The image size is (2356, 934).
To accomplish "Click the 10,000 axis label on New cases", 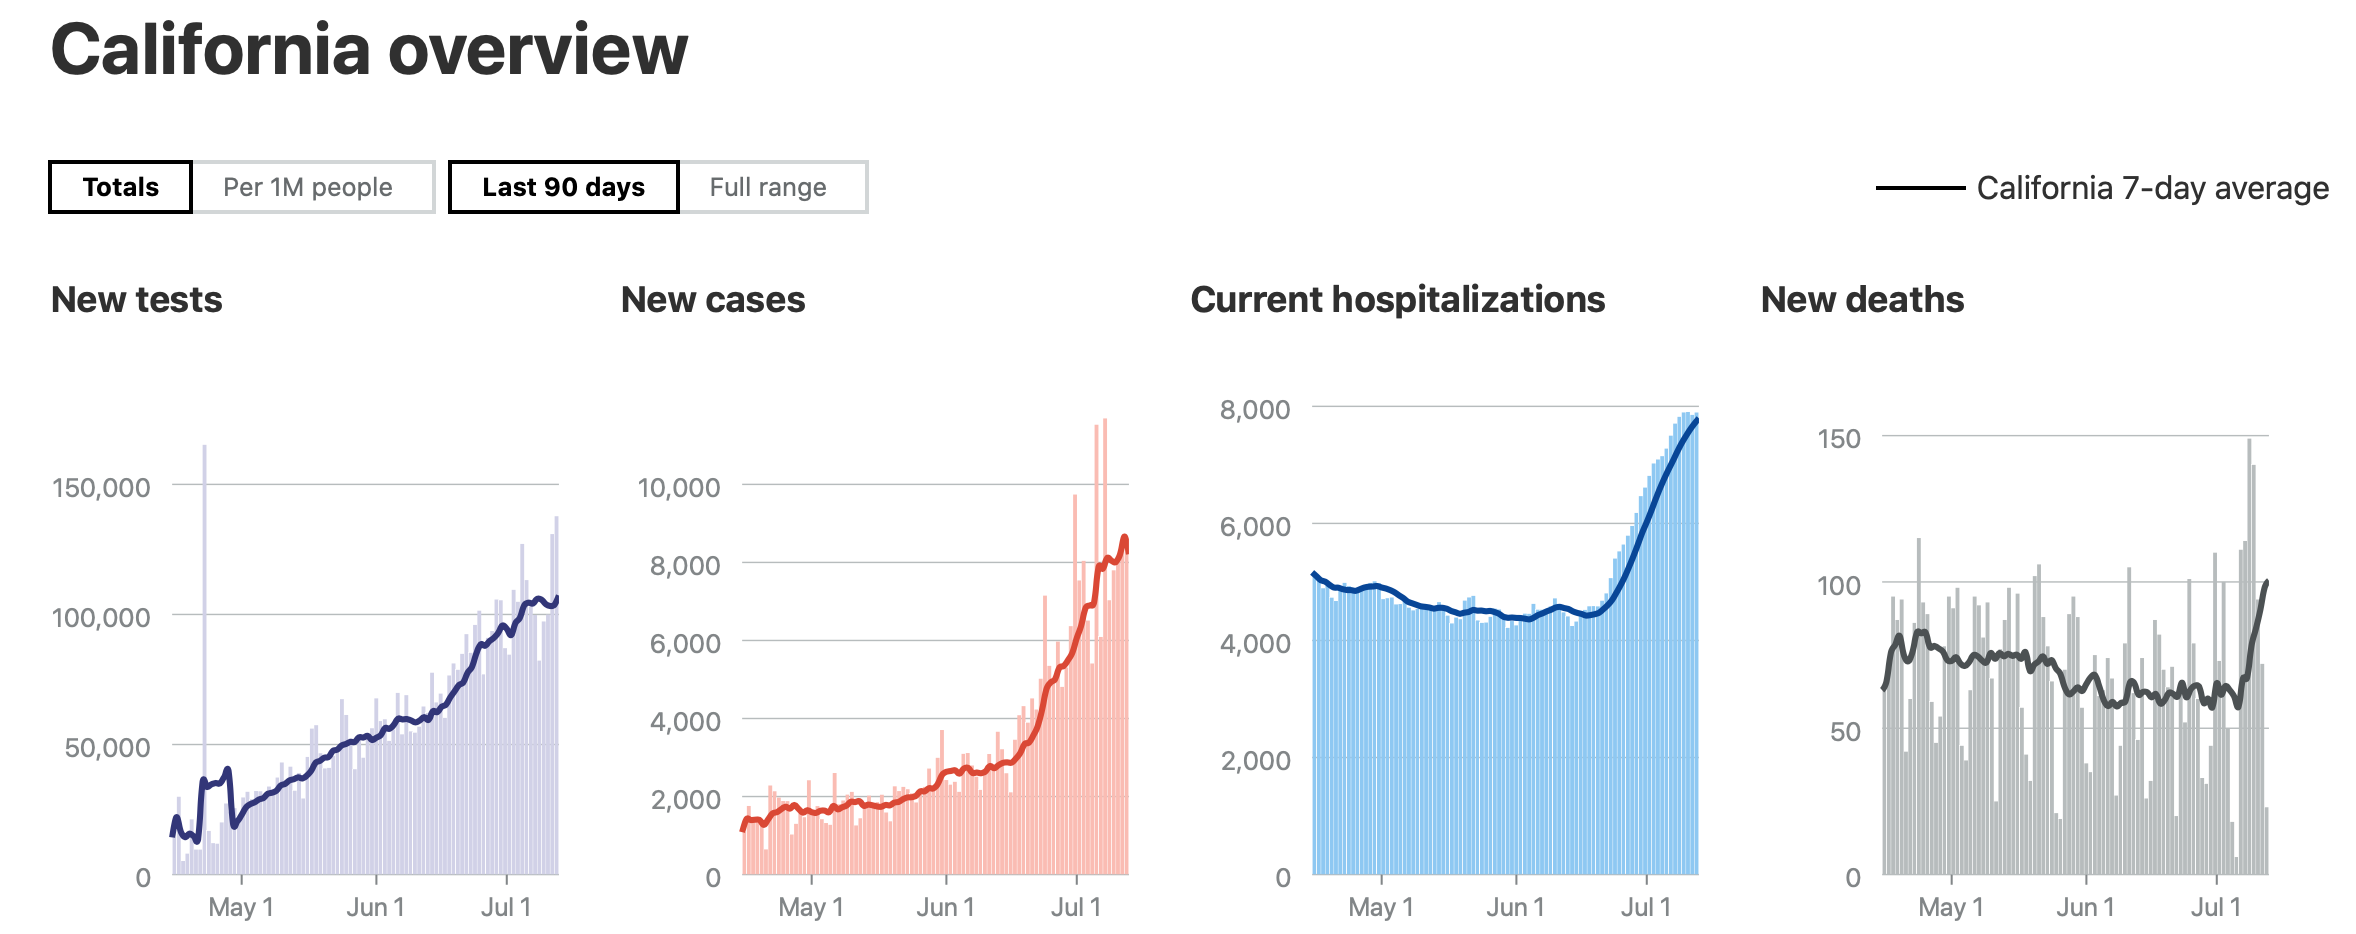I will click(x=679, y=488).
